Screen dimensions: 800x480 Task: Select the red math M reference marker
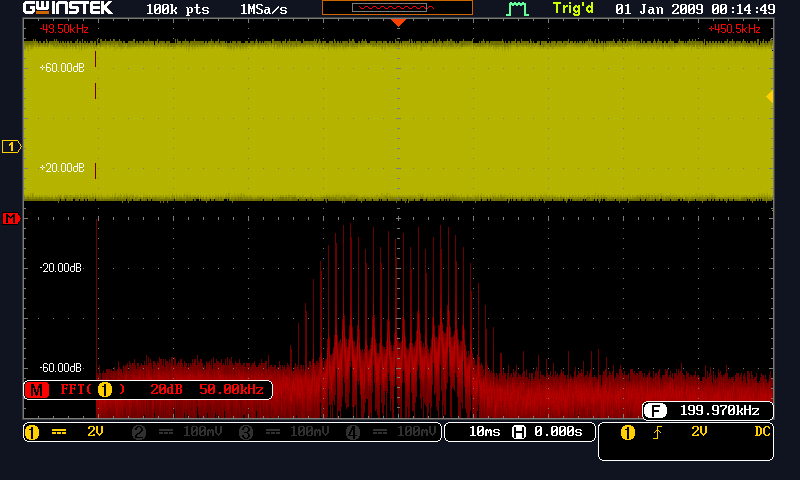coord(11,218)
